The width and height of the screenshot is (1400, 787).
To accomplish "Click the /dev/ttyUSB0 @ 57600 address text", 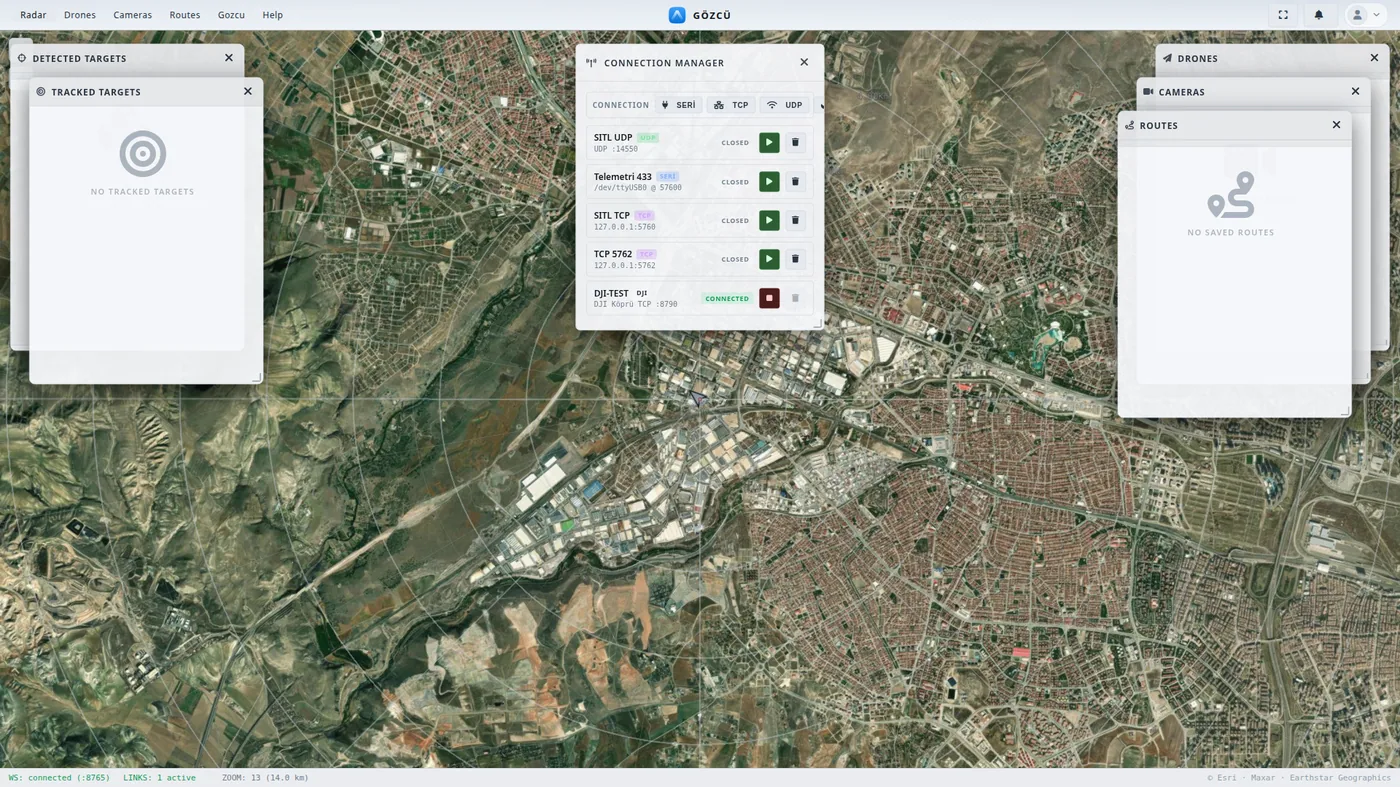I will (x=638, y=188).
